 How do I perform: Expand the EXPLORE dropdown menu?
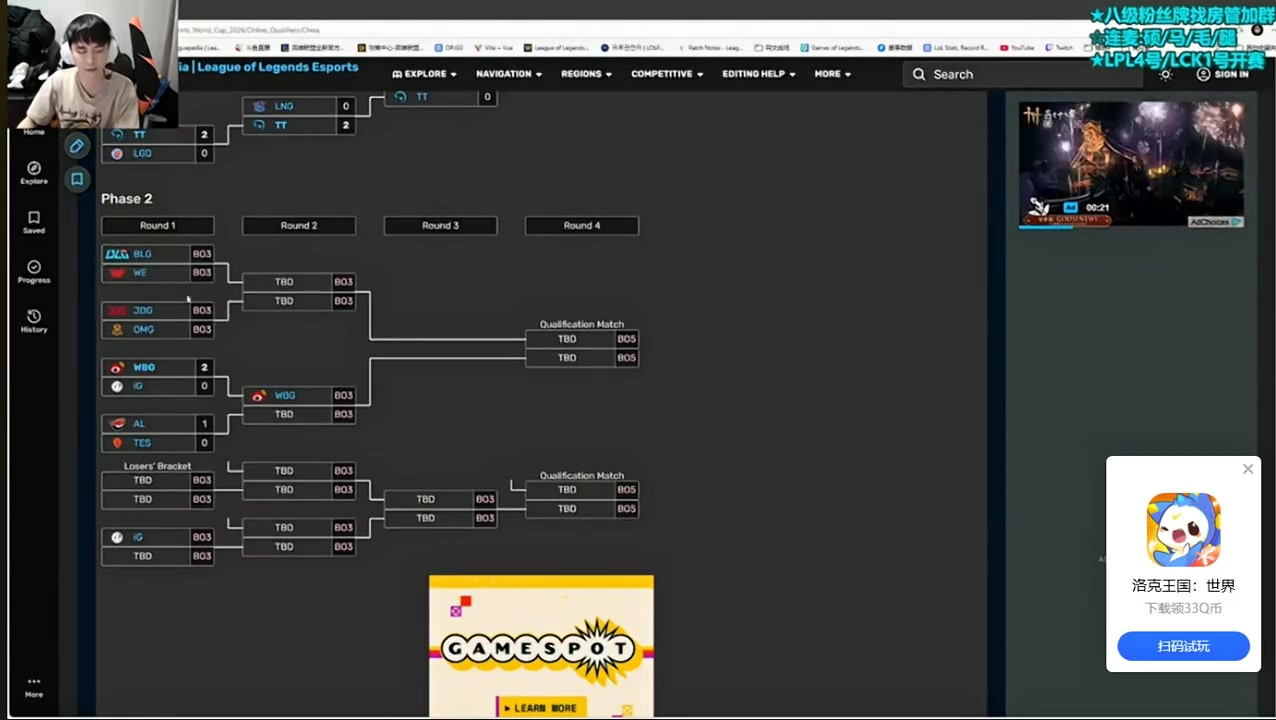(x=424, y=74)
